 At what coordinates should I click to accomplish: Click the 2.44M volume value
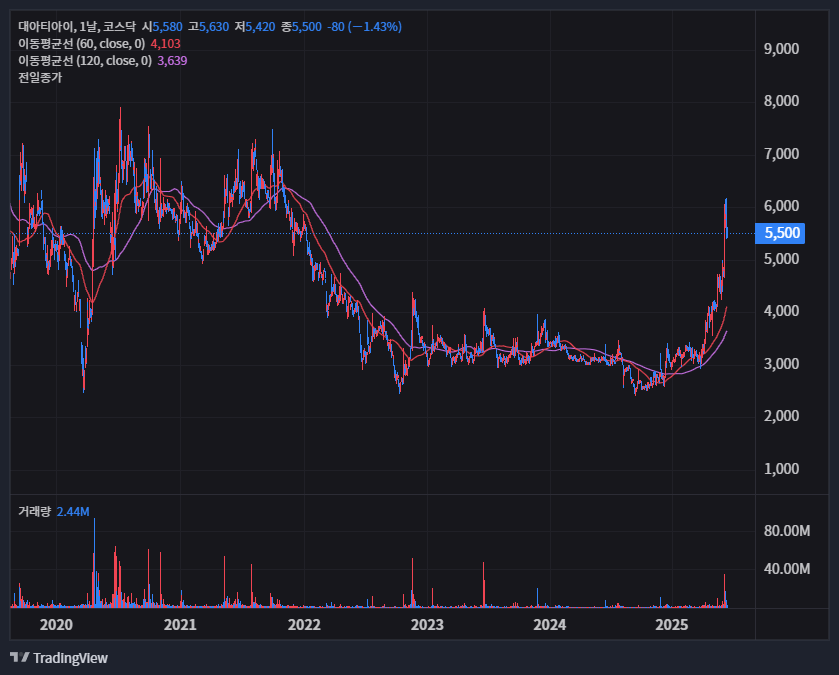(73, 512)
